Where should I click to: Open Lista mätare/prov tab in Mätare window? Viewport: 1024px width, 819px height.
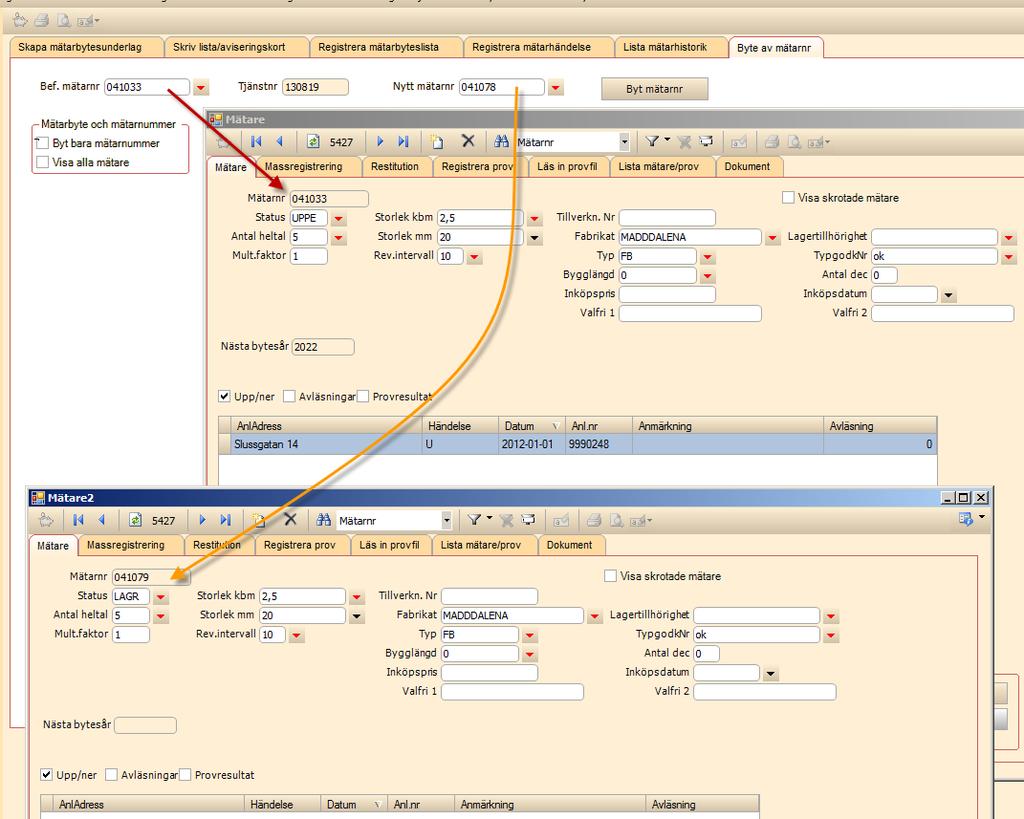coord(662,167)
